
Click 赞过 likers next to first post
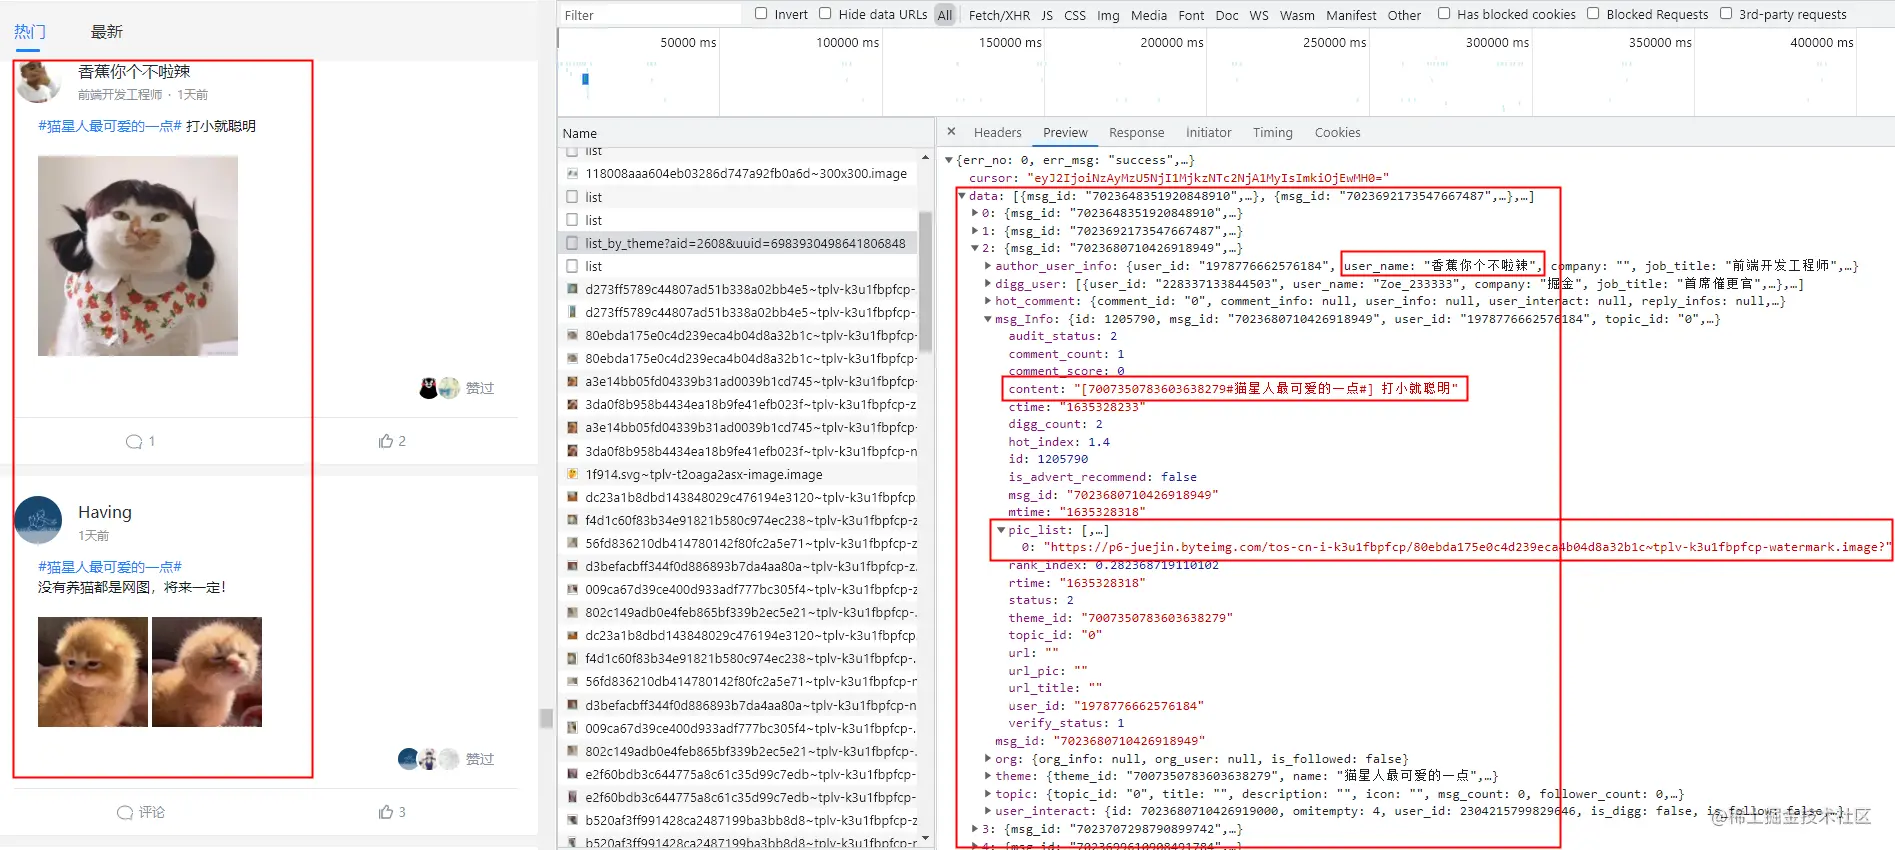coord(479,388)
